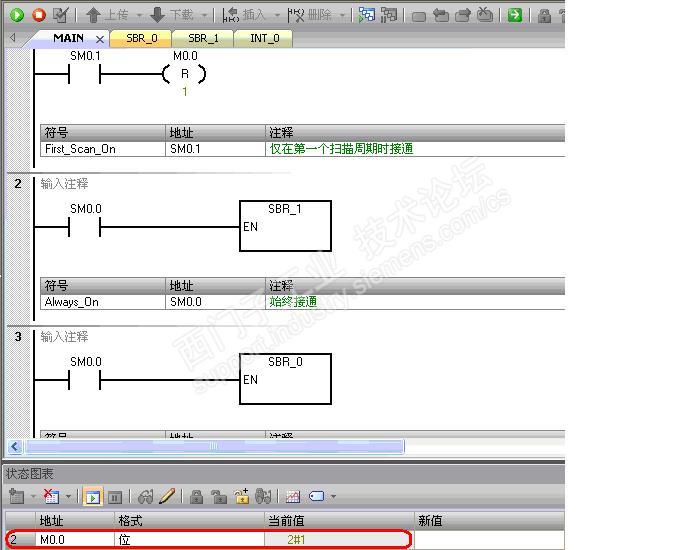Click the green Run PLC icon

click(17, 15)
